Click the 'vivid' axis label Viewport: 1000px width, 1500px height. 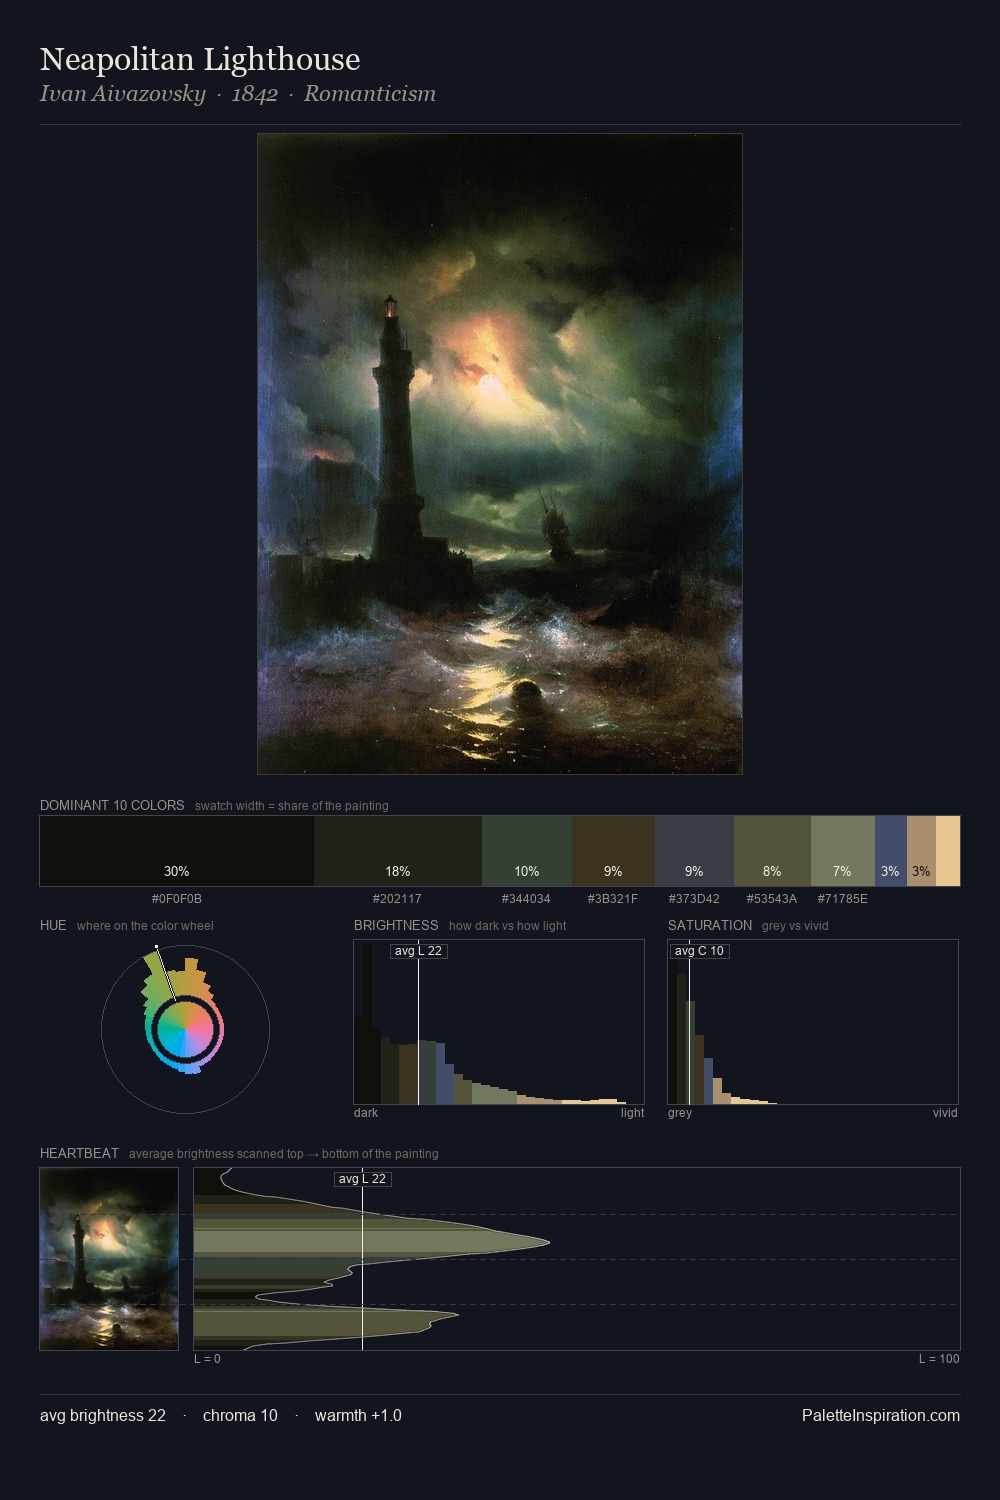[945, 1113]
